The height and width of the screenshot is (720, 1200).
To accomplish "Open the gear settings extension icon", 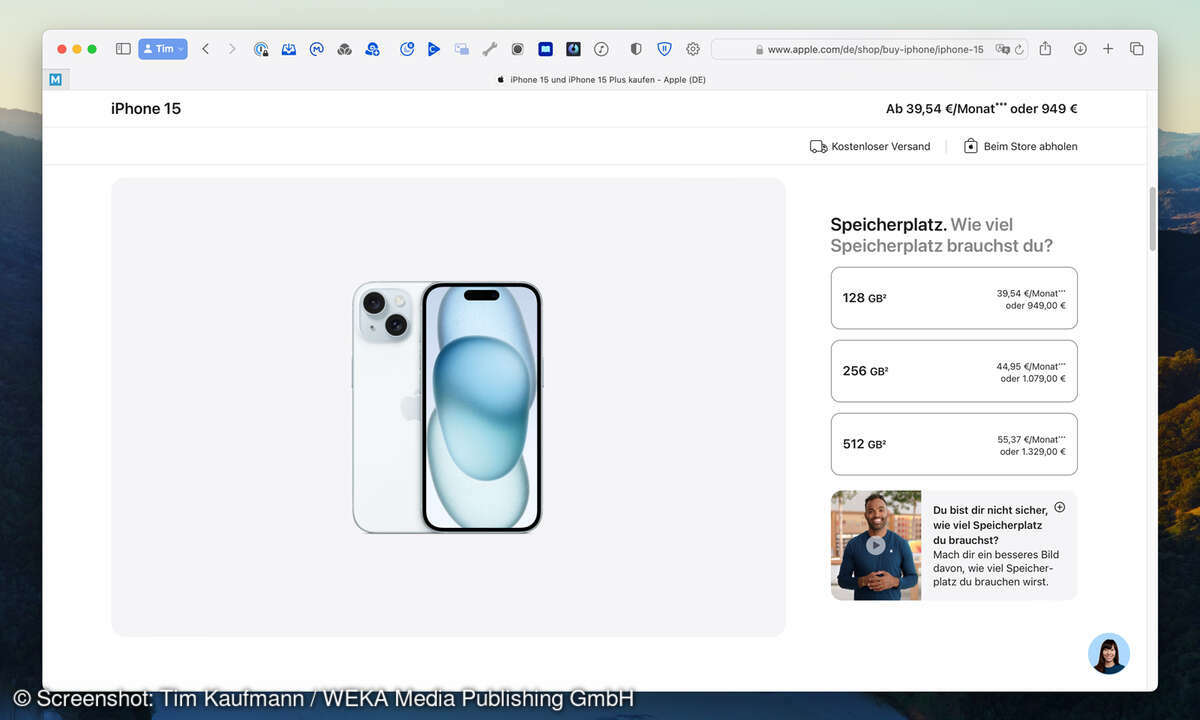I will coord(693,49).
